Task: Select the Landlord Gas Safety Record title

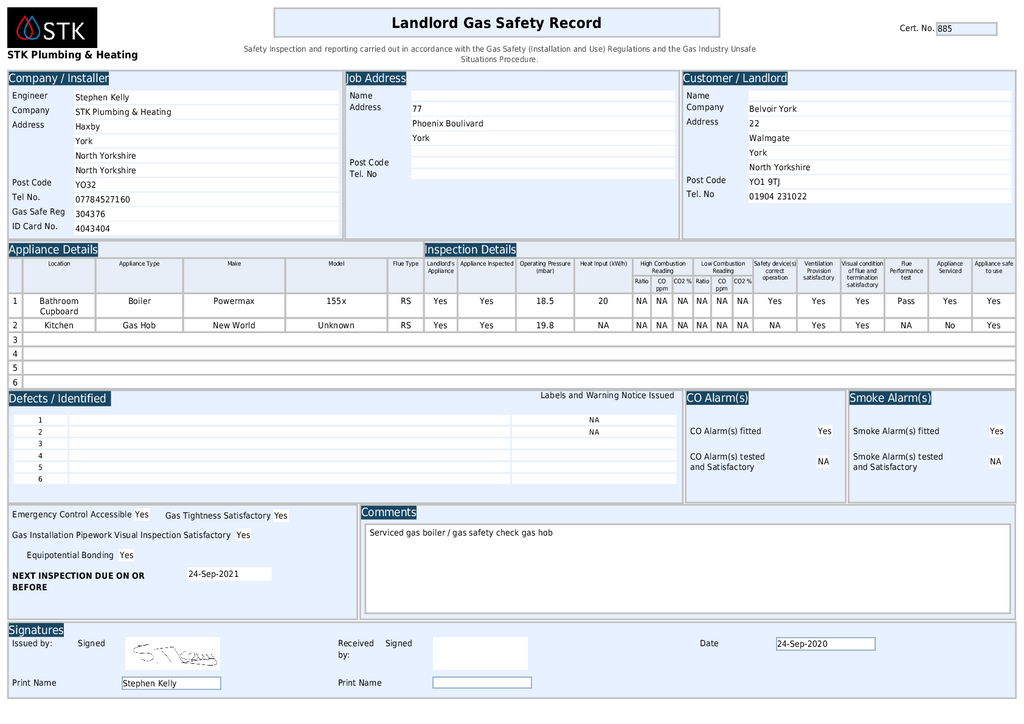Action: tap(496, 23)
